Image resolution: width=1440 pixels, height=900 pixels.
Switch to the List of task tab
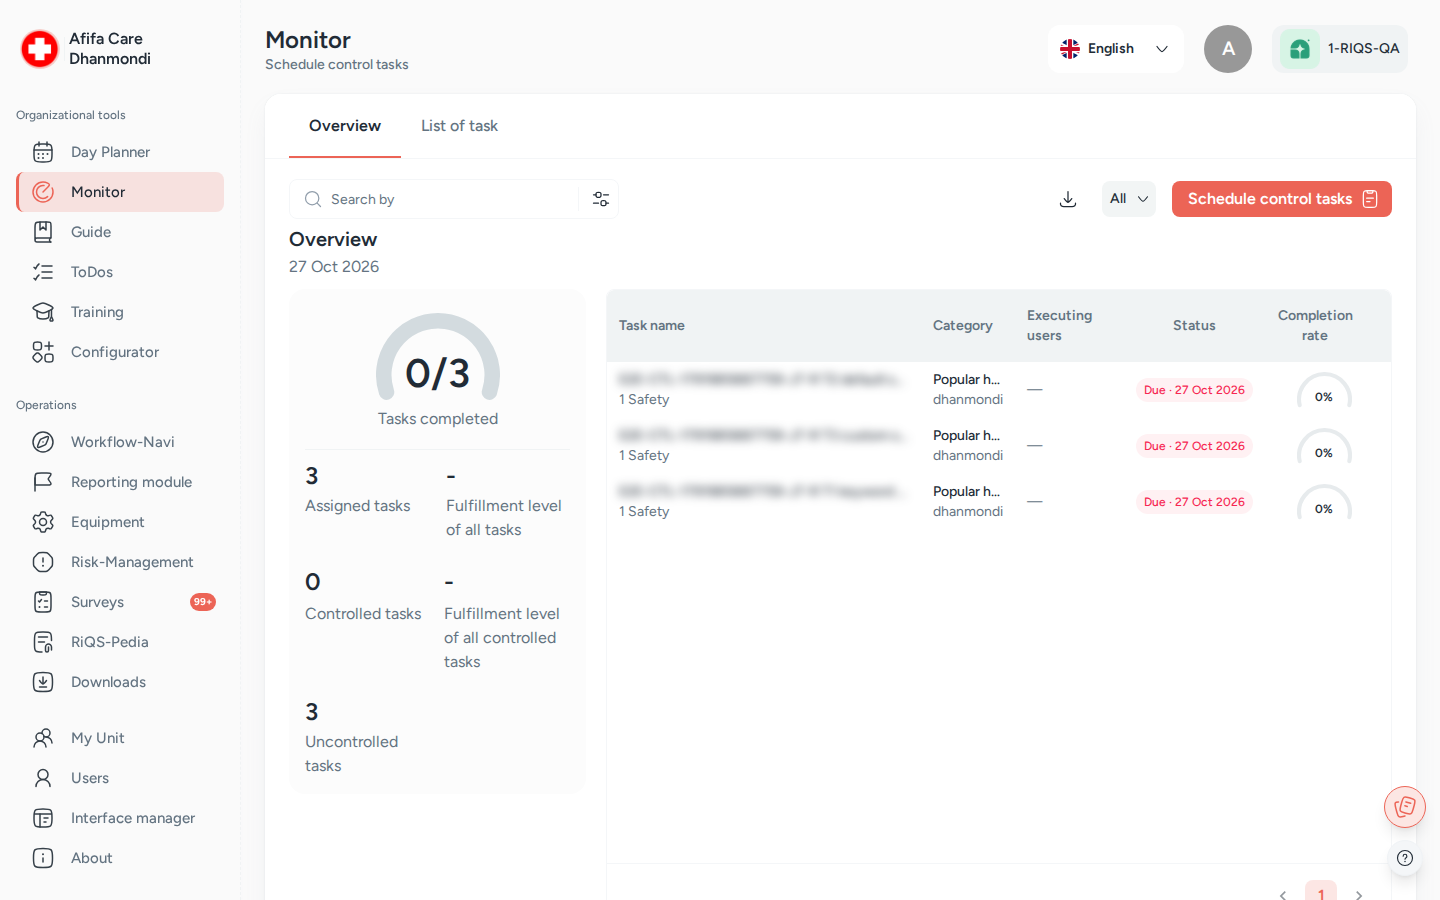[459, 126]
